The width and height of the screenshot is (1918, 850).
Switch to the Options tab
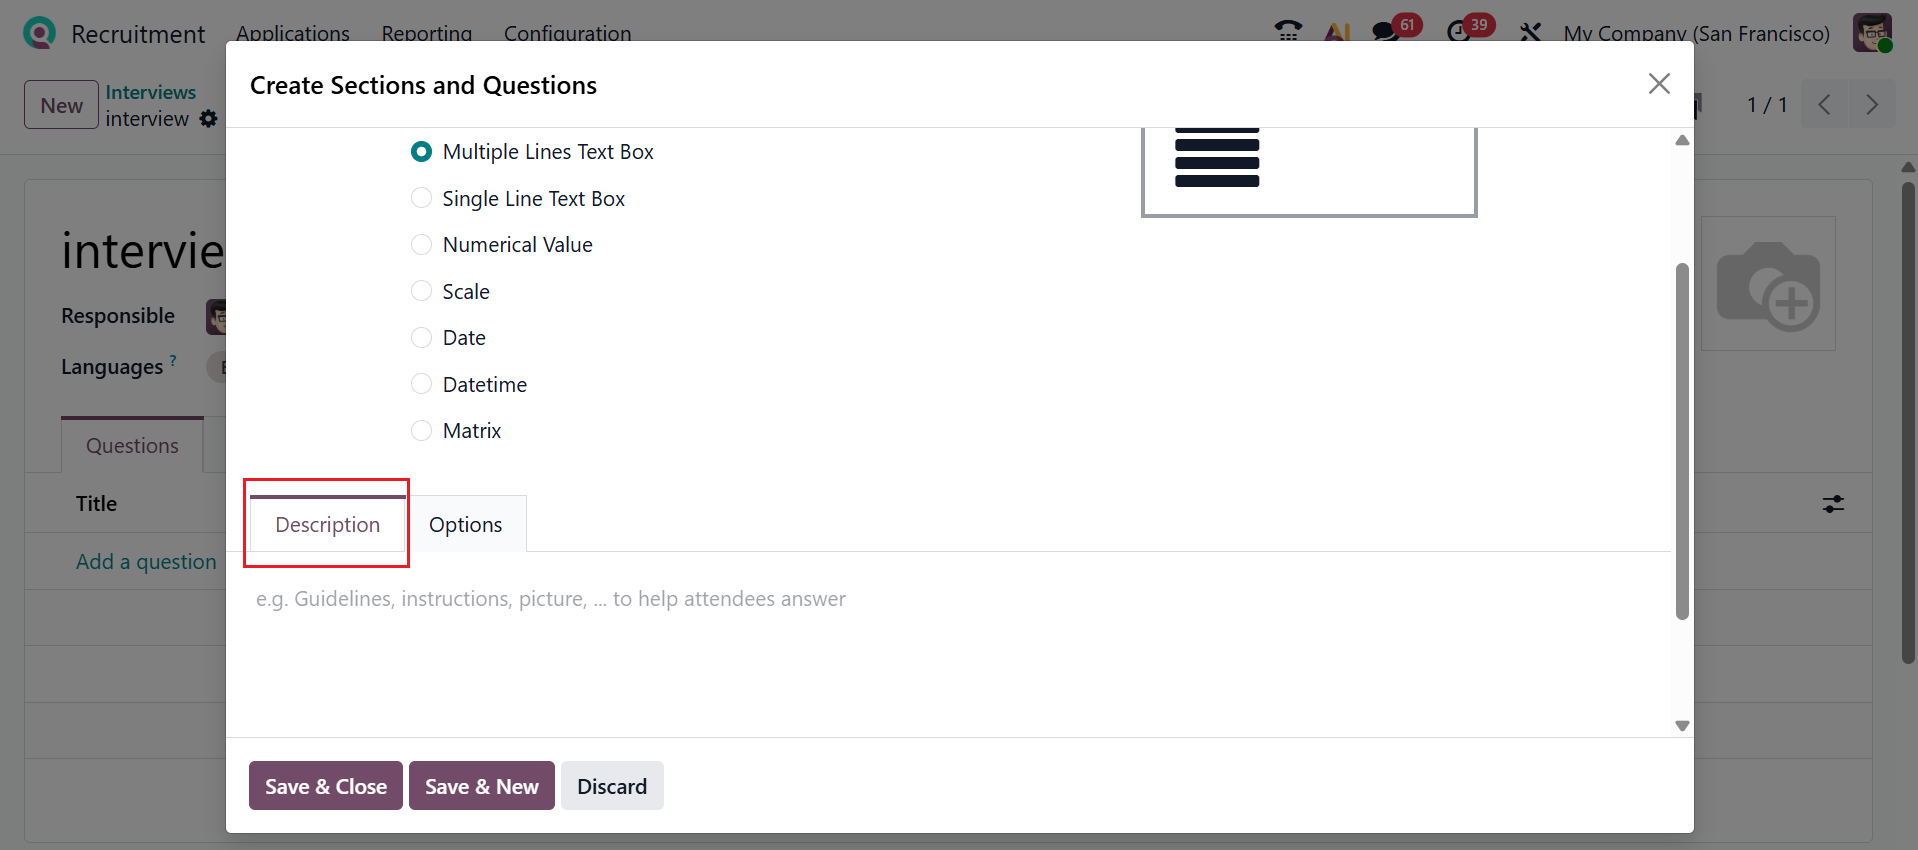coord(466,525)
